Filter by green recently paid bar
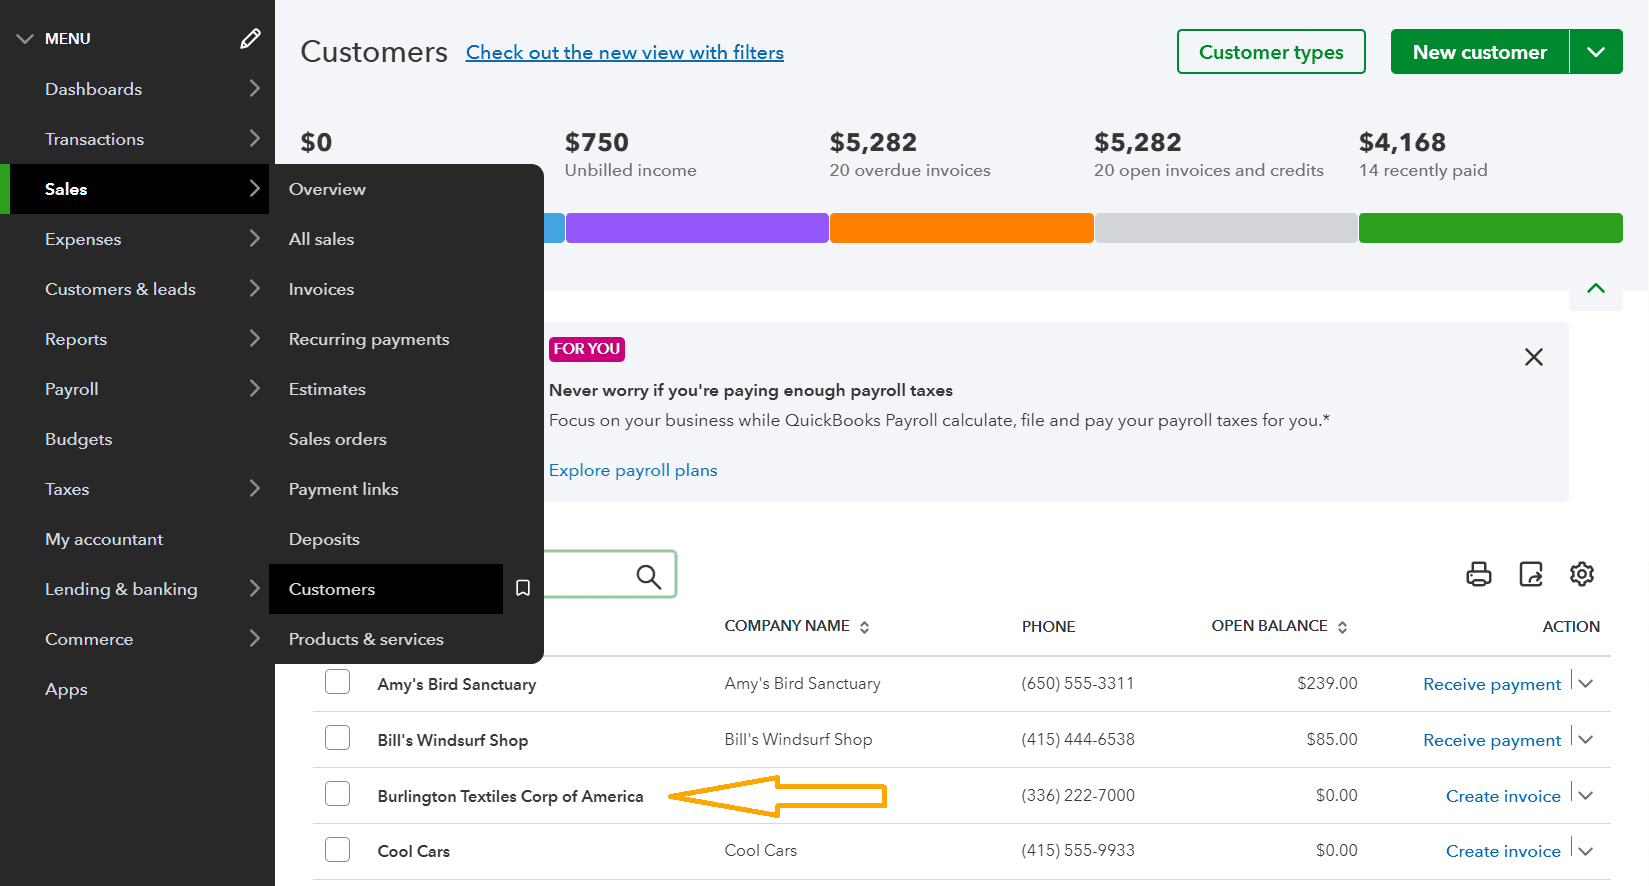This screenshot has height=886, width=1649. [x=1491, y=228]
